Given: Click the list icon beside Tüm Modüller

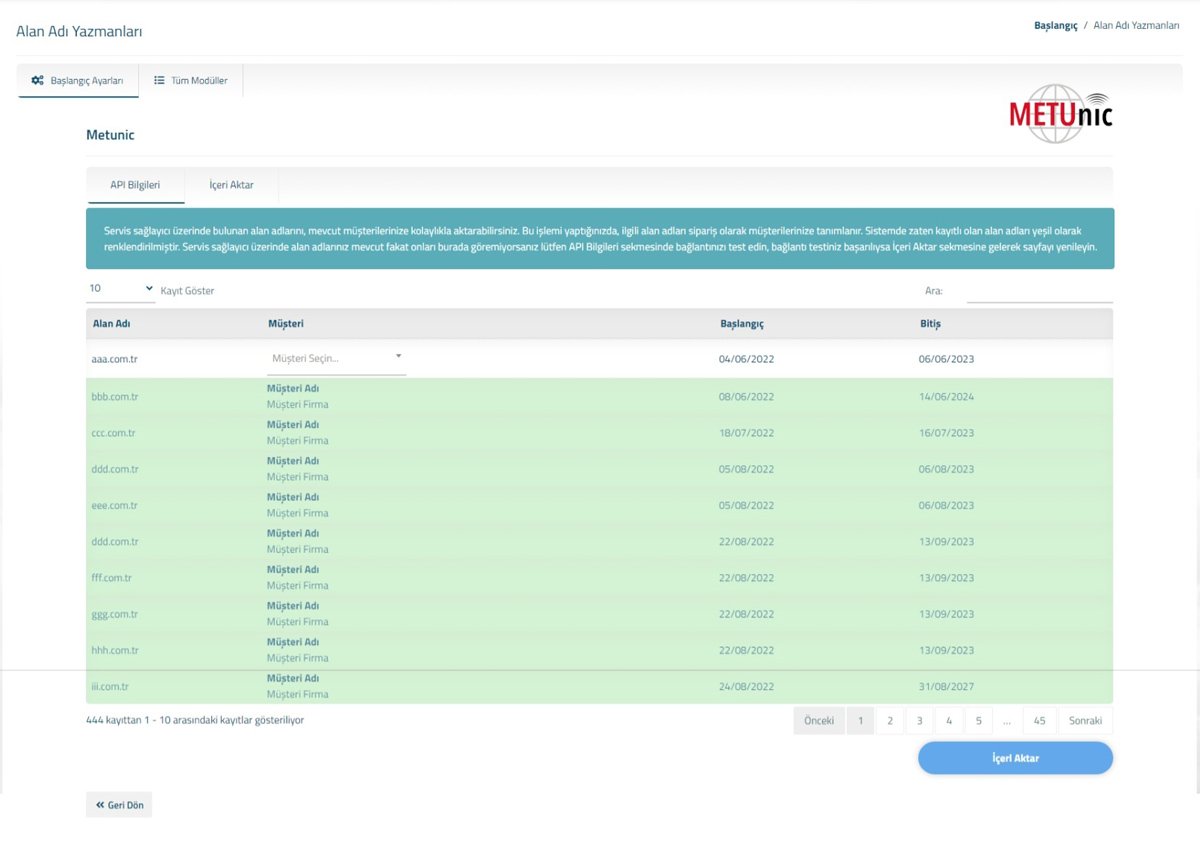Looking at the screenshot, I should tap(159, 80).
